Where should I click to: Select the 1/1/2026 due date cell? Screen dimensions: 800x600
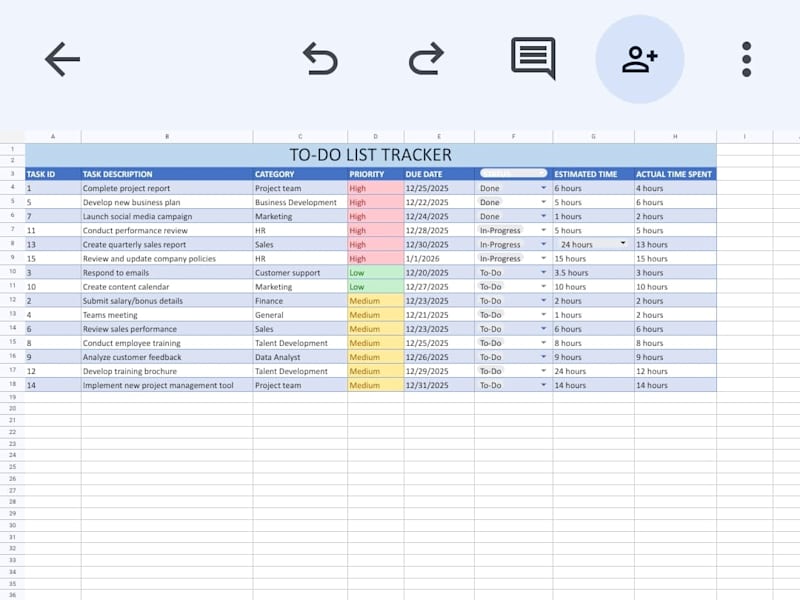click(x=439, y=259)
